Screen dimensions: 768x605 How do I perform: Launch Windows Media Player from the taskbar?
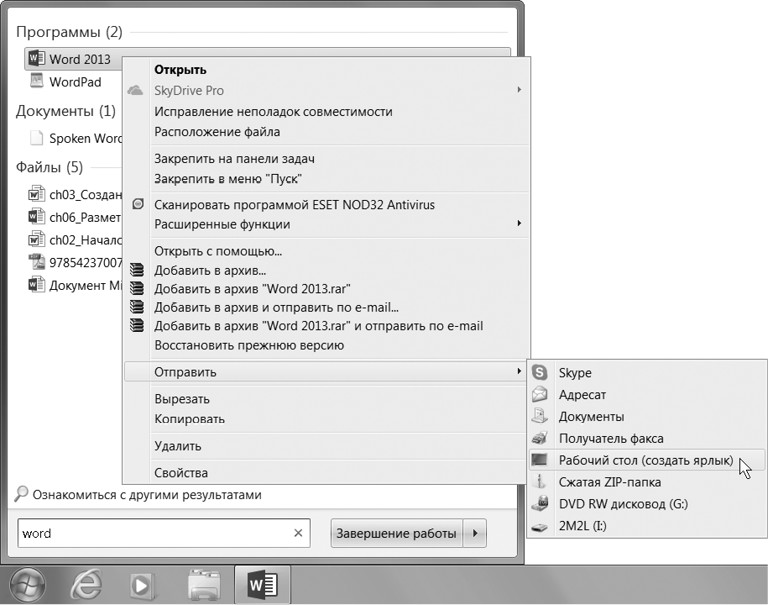pos(144,585)
